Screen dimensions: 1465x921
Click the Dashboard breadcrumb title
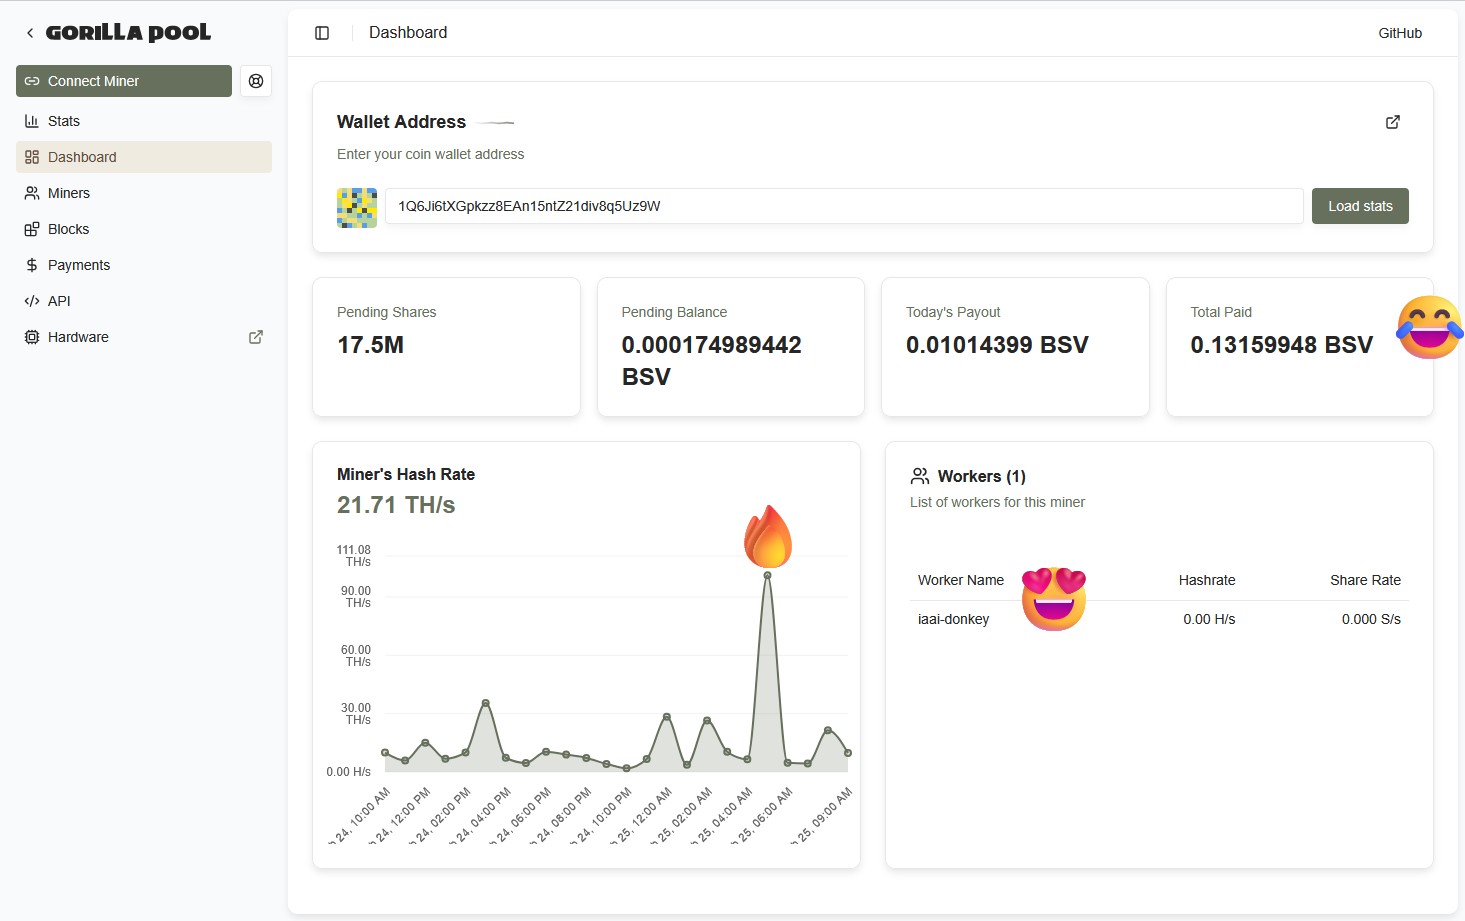(408, 32)
